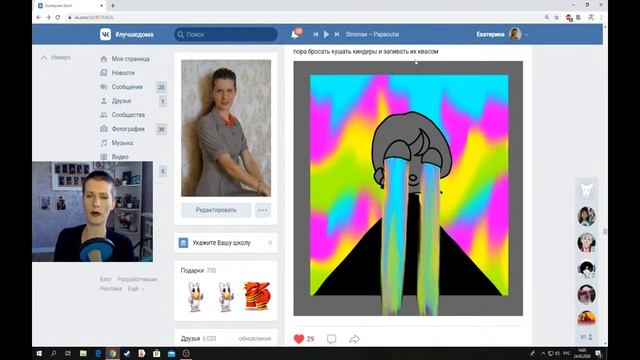Open a new browser tab with plus
Viewport: 640px width, 360px height.
(113, 6)
